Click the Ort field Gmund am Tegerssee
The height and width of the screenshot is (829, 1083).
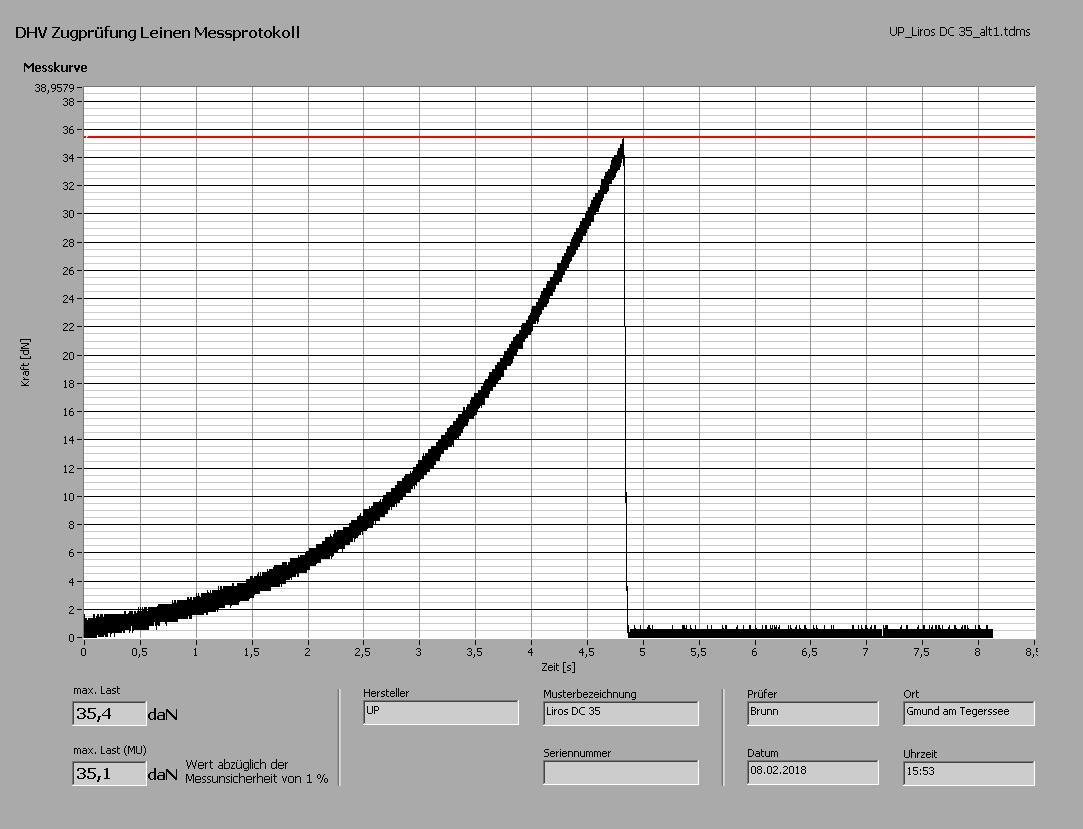coord(969,714)
